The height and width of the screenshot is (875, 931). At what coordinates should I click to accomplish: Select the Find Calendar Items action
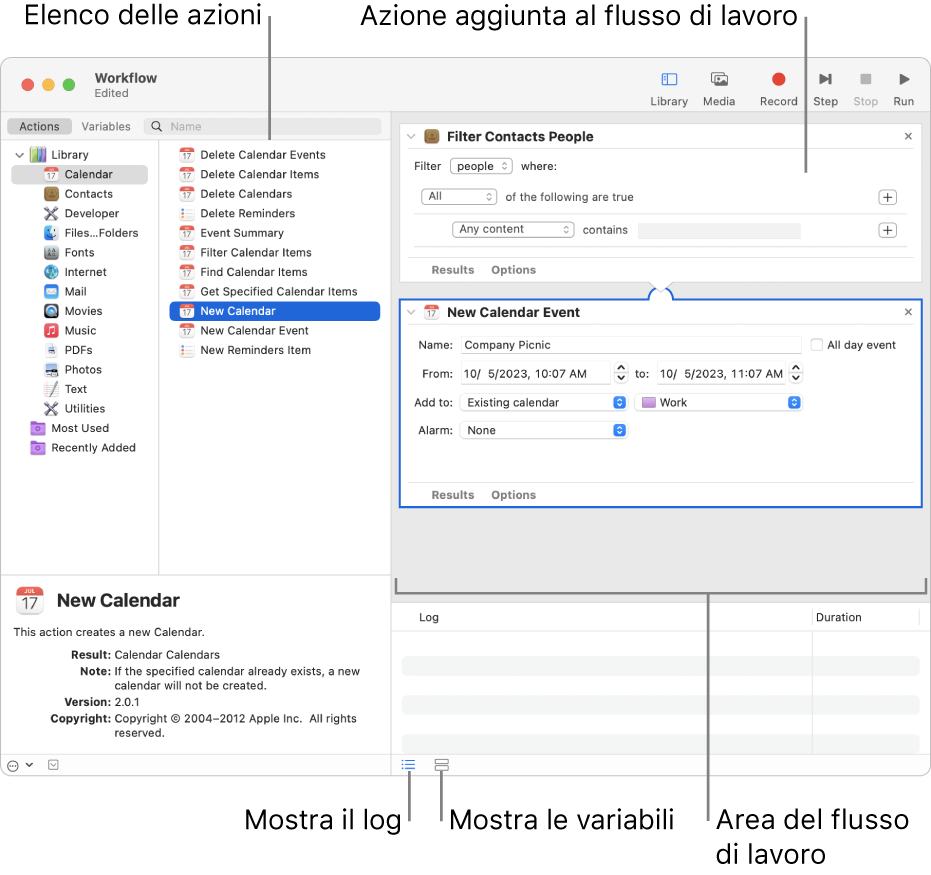[243, 272]
